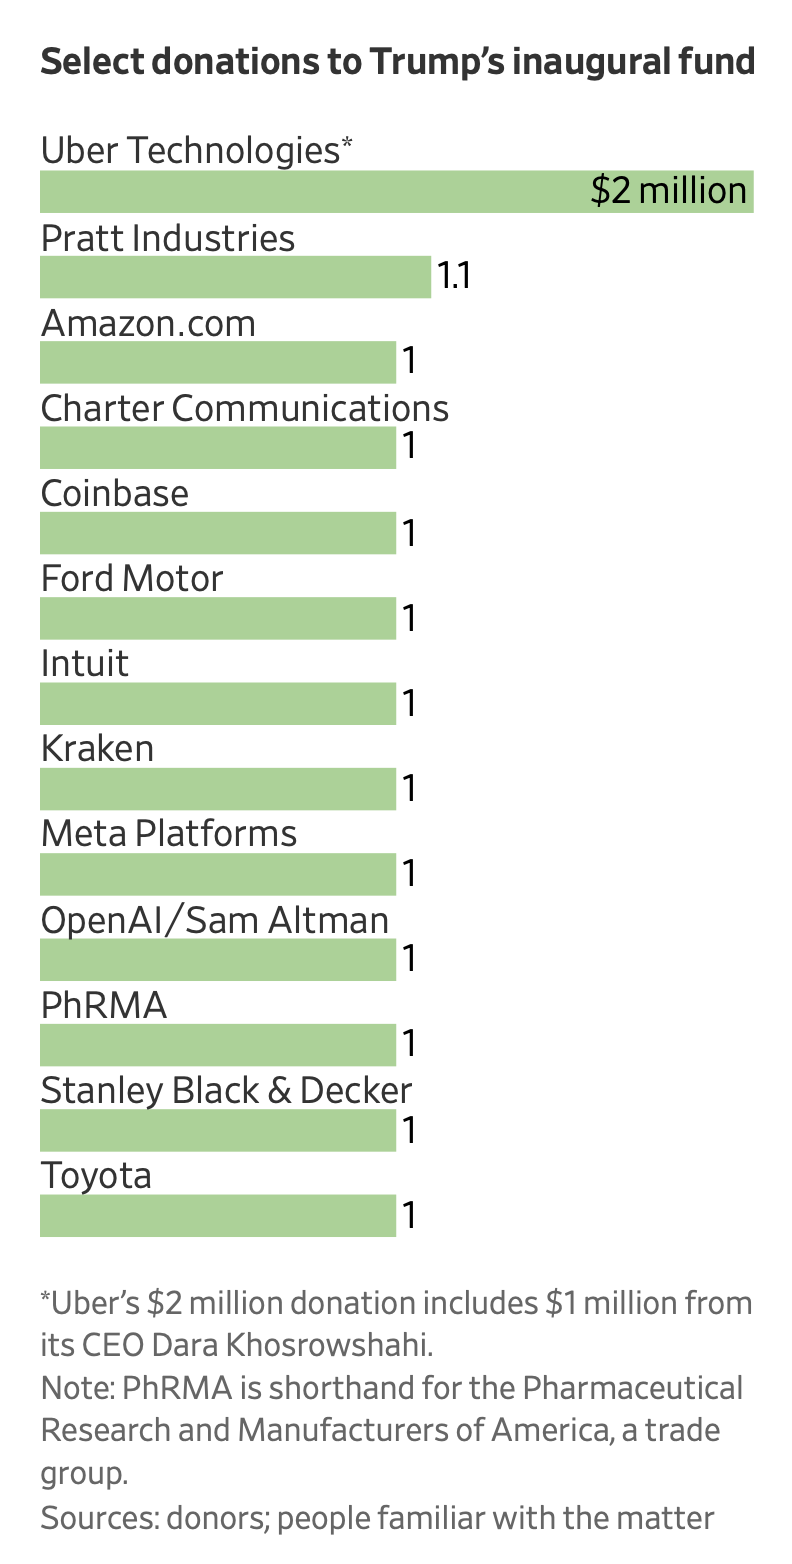Click the OpenAI/Sam Altman label
Screen dimensions: 792x1564
tap(215, 919)
